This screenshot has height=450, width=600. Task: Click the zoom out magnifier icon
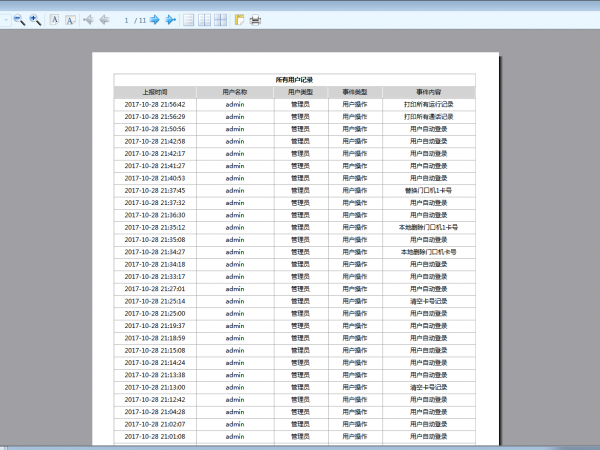(x=19, y=20)
